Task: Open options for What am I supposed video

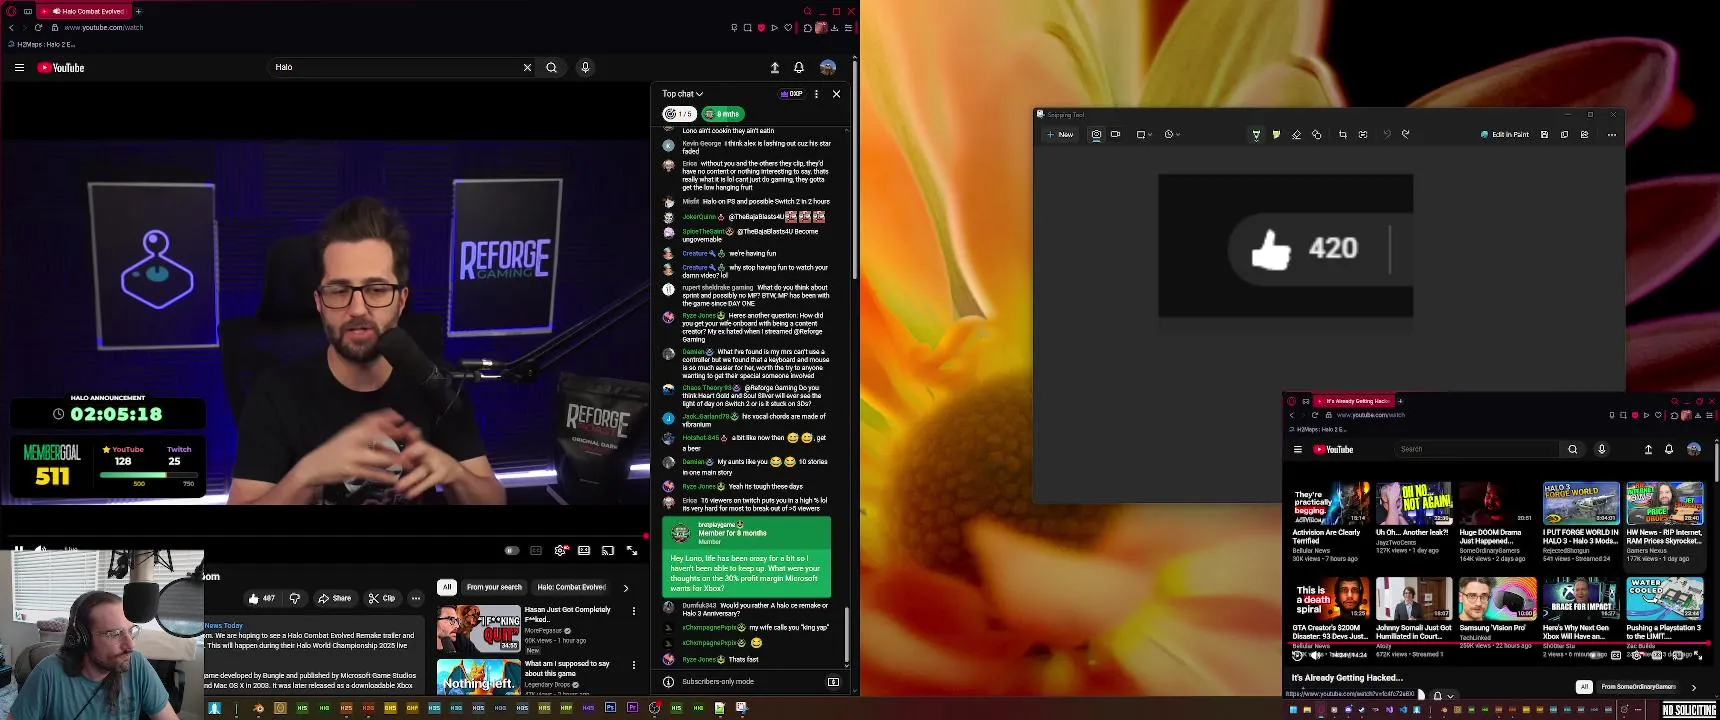Action: 633,664
